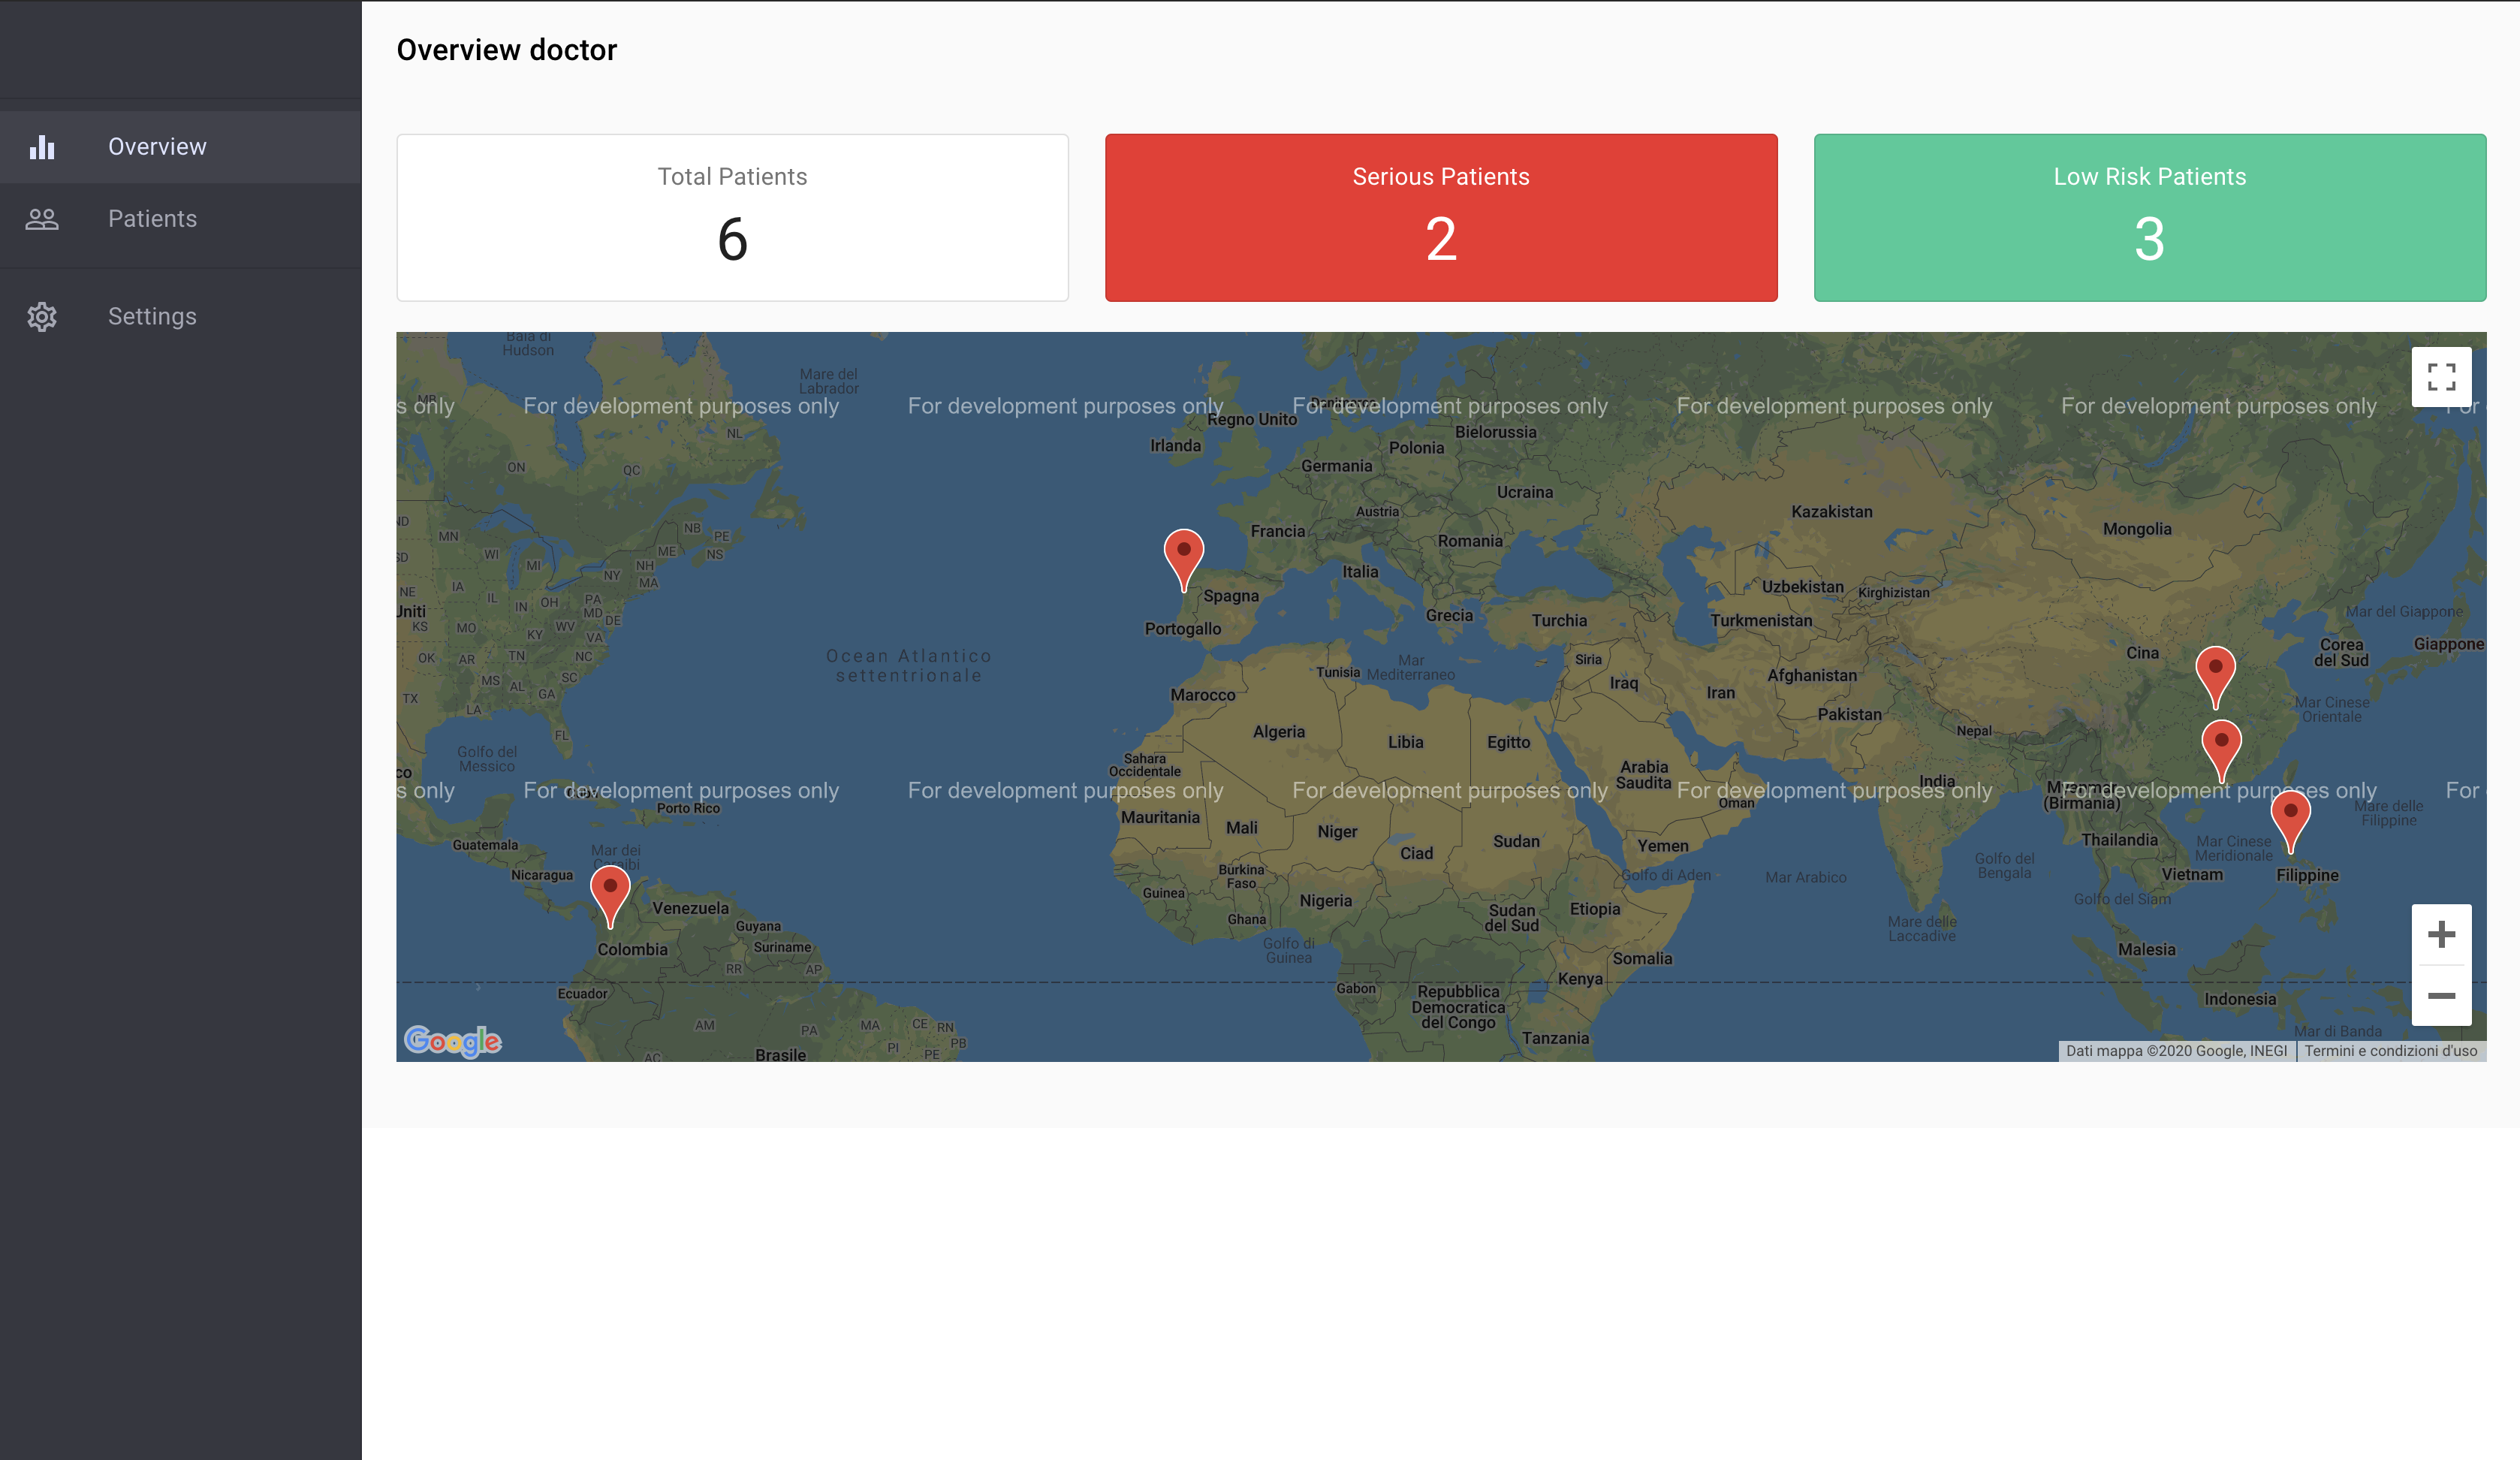The height and width of the screenshot is (1460, 2520).
Task: Click the Patients people icon
Action: (x=42, y=219)
